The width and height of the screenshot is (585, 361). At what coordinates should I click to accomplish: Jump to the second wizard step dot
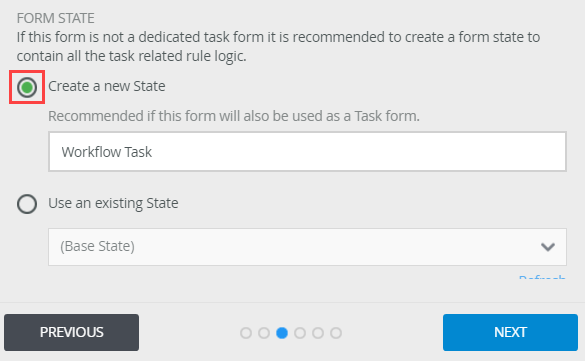(x=264, y=333)
